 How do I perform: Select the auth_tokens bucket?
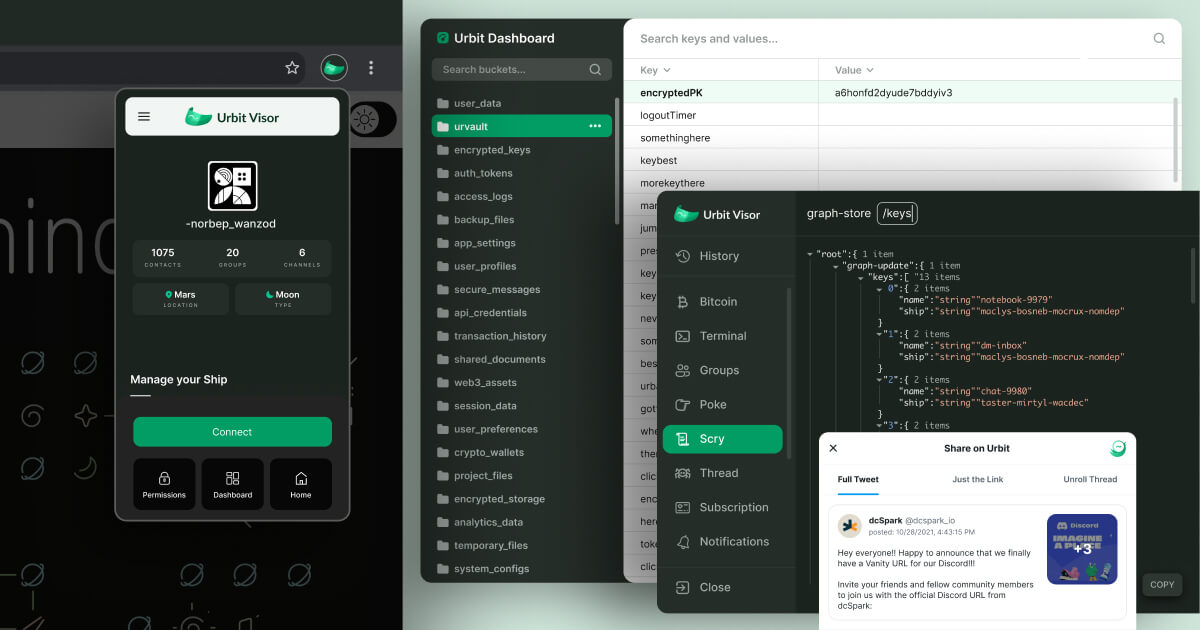(521, 173)
